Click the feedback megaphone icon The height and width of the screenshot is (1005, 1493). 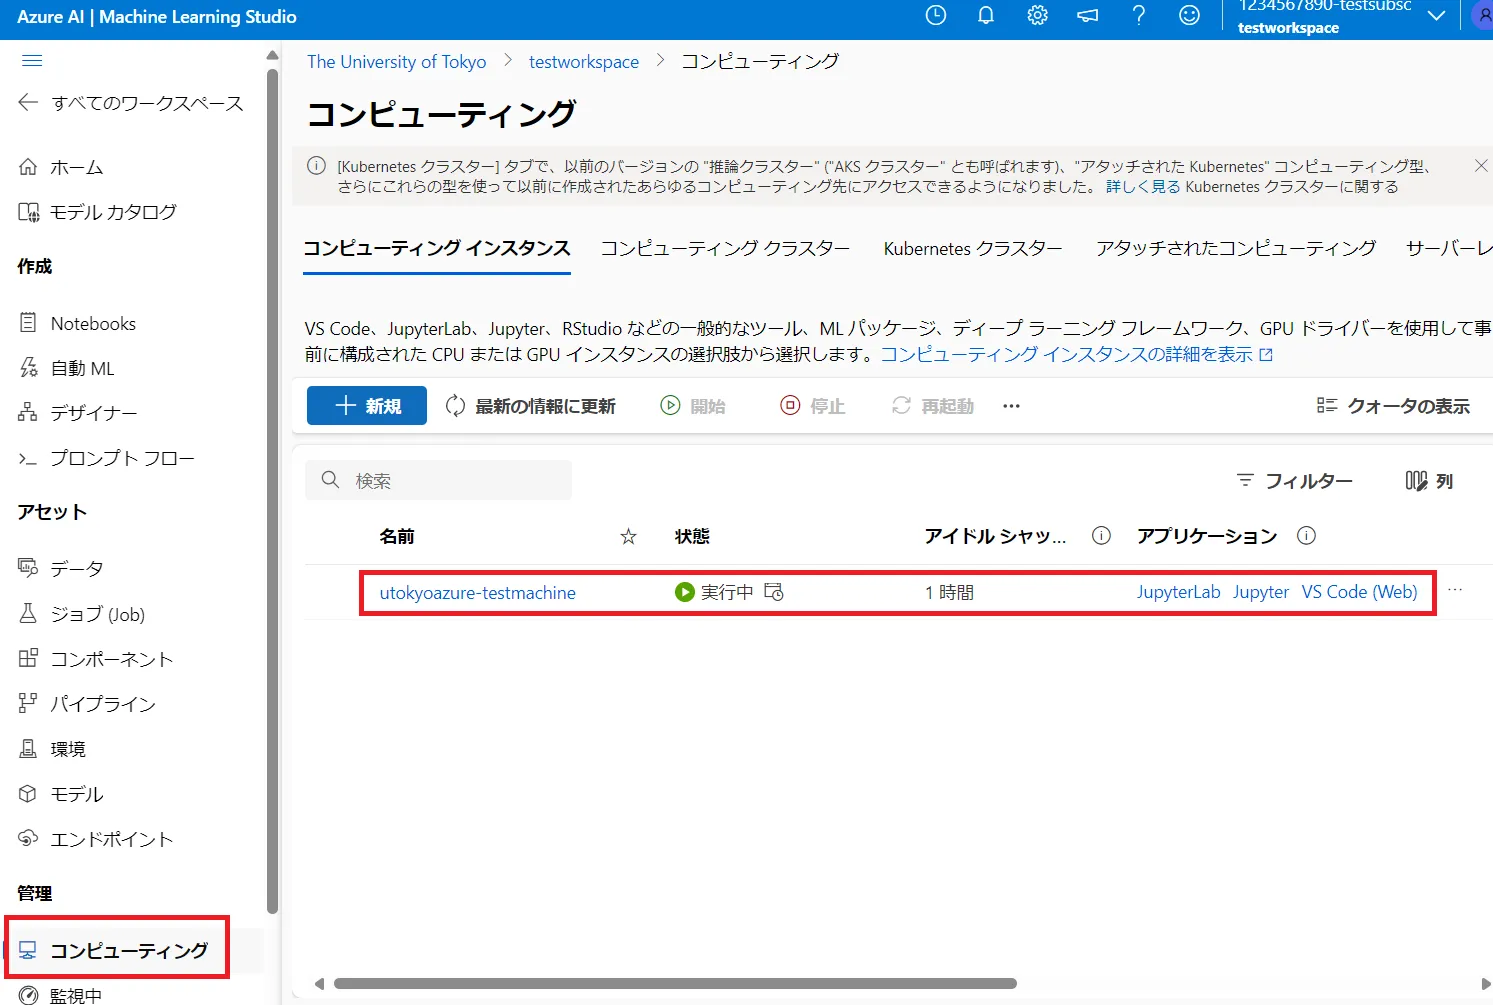pyautogui.click(x=1087, y=15)
